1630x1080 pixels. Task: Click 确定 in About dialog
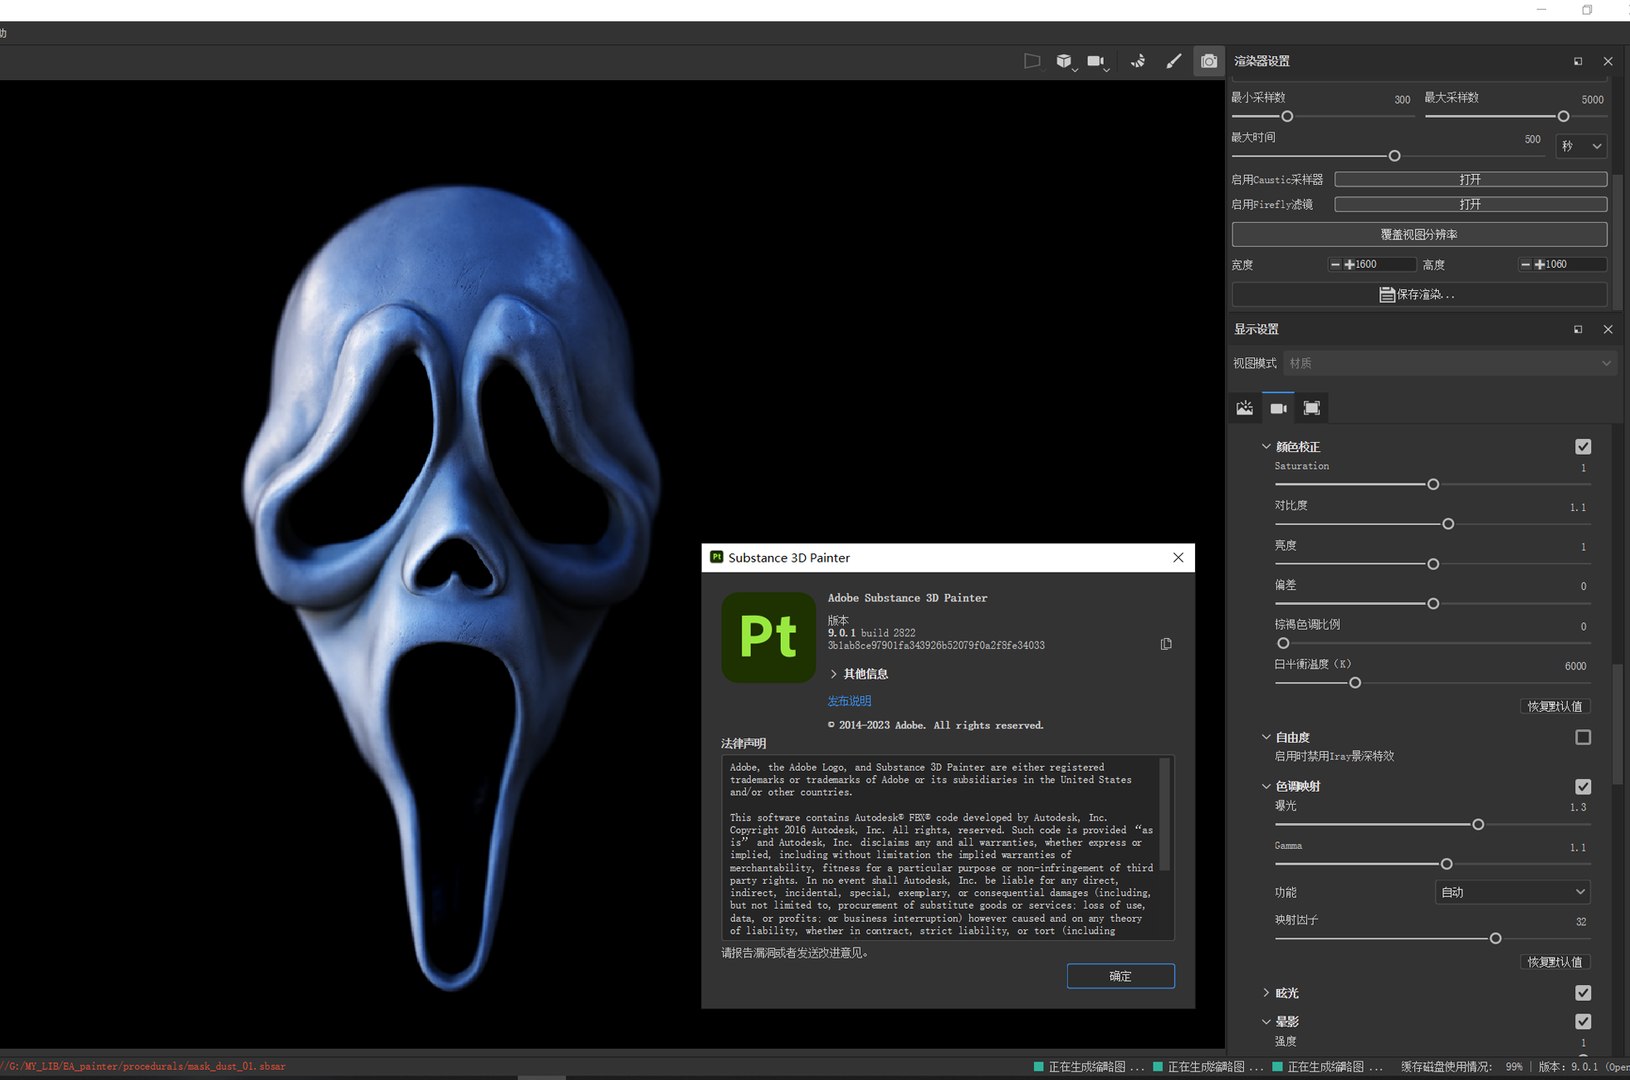pos(1120,976)
